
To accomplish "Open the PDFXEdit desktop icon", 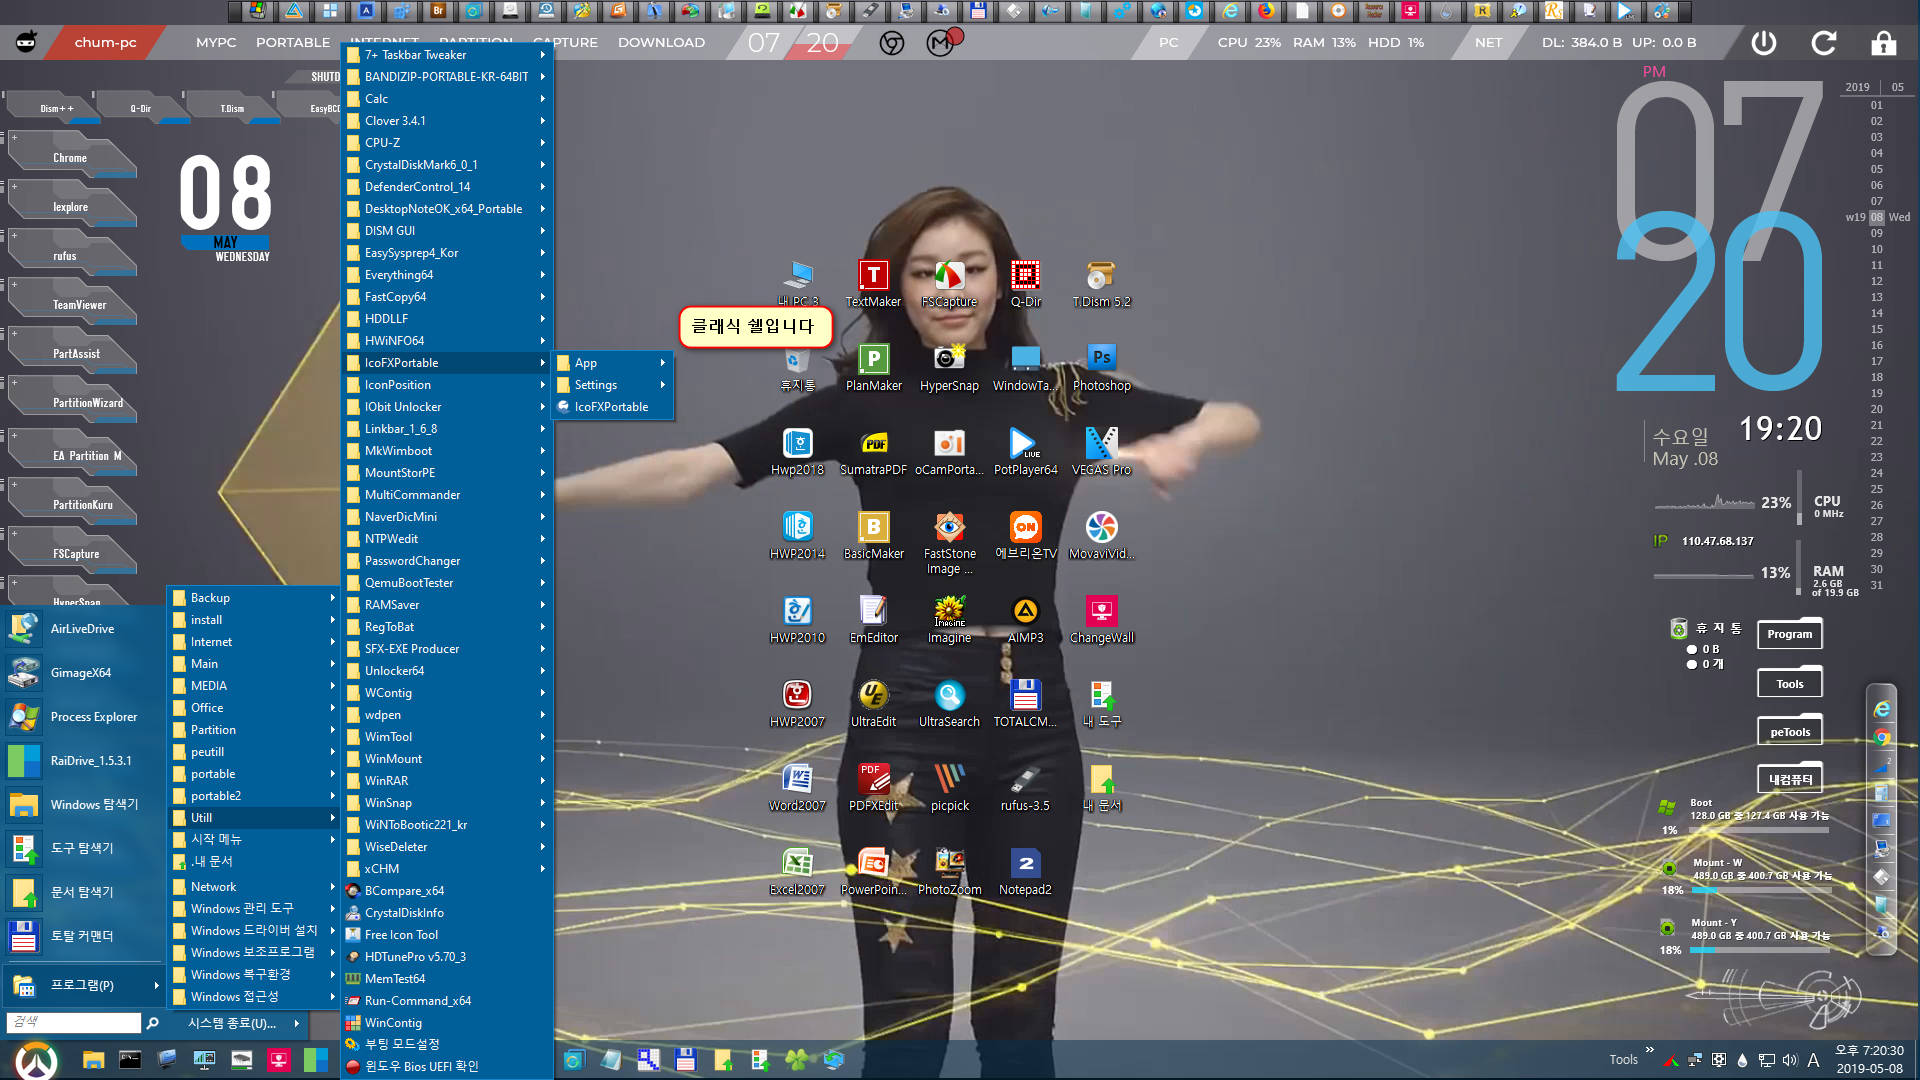I will pyautogui.click(x=873, y=787).
